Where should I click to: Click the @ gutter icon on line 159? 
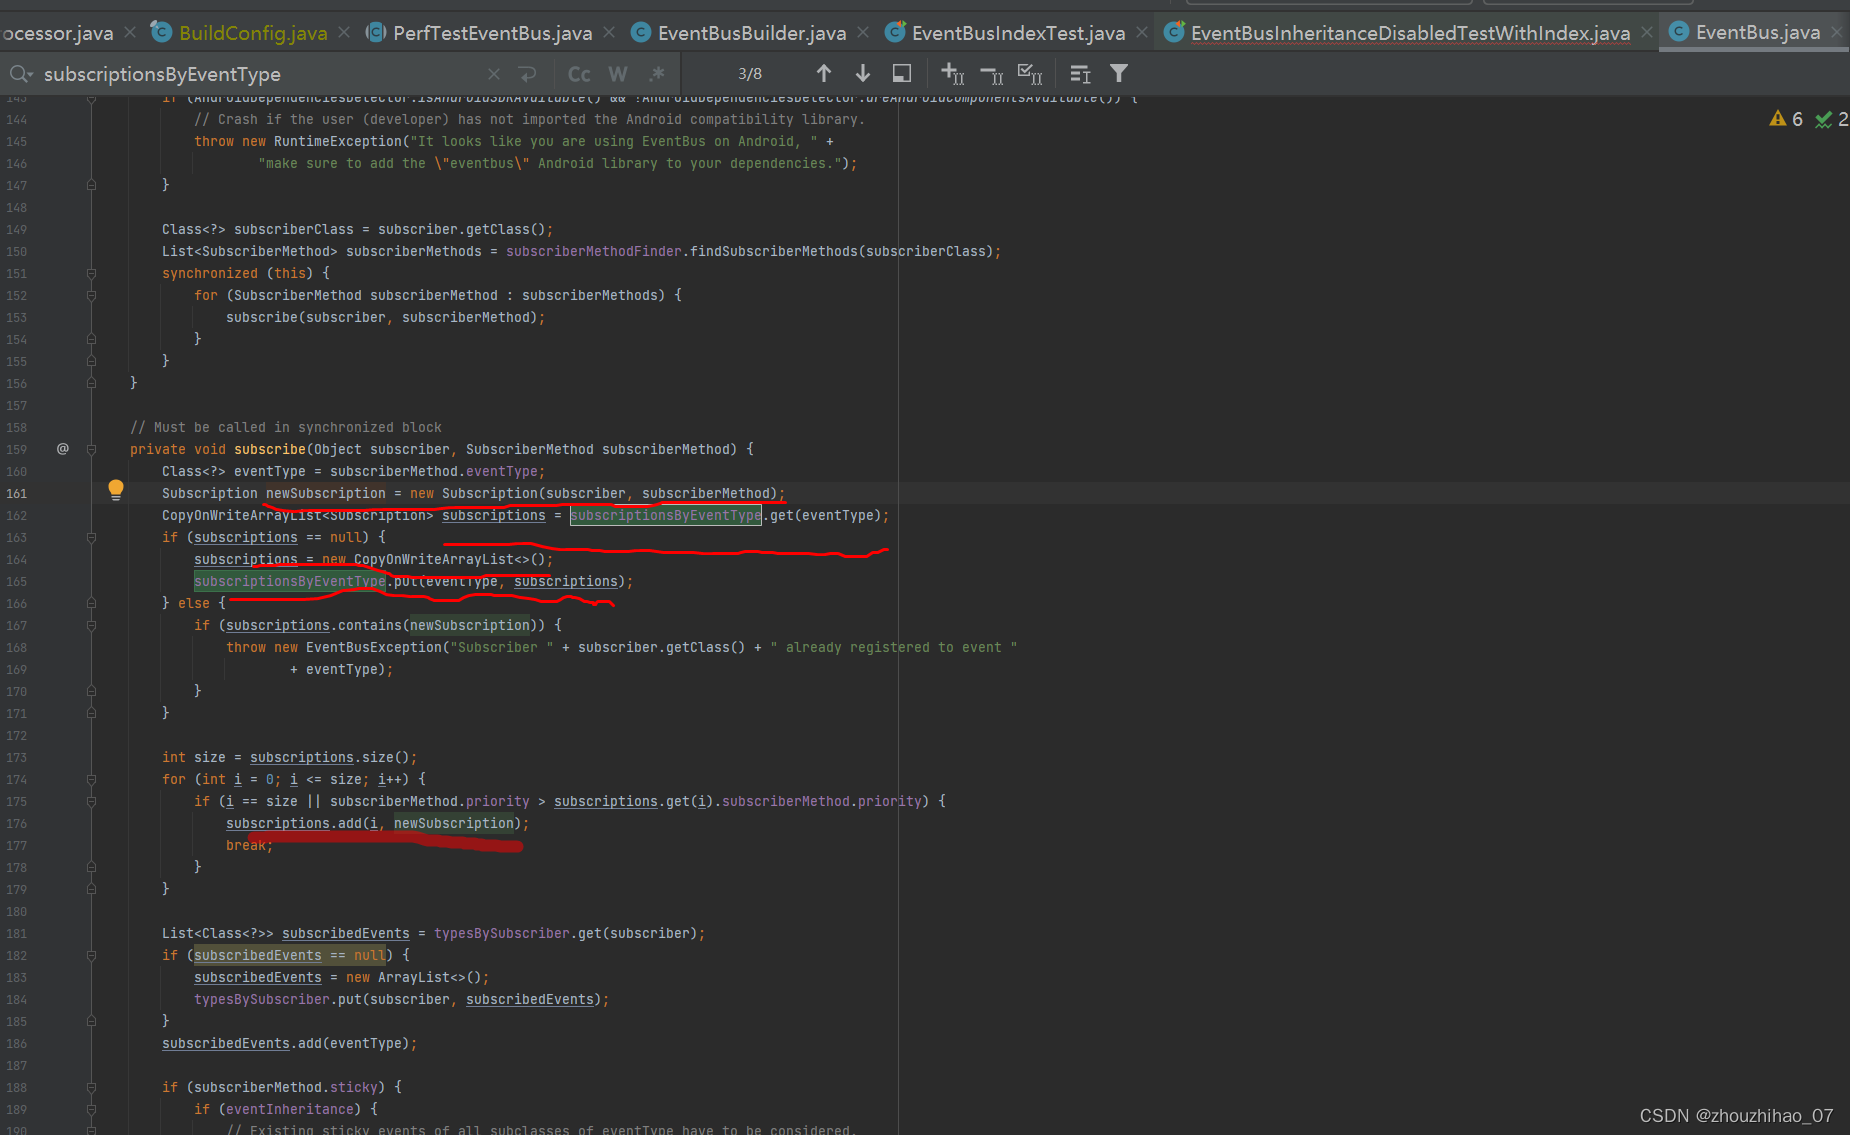pyautogui.click(x=63, y=449)
